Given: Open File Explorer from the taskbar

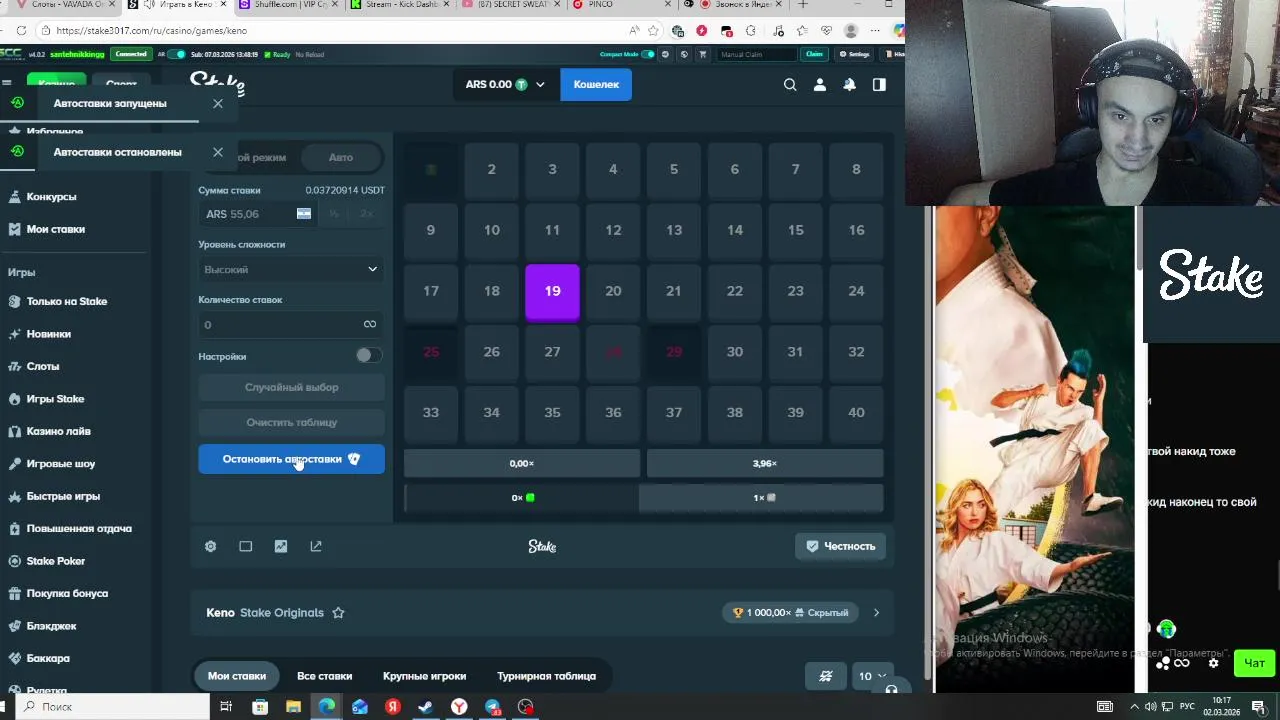Looking at the screenshot, I should point(293,707).
